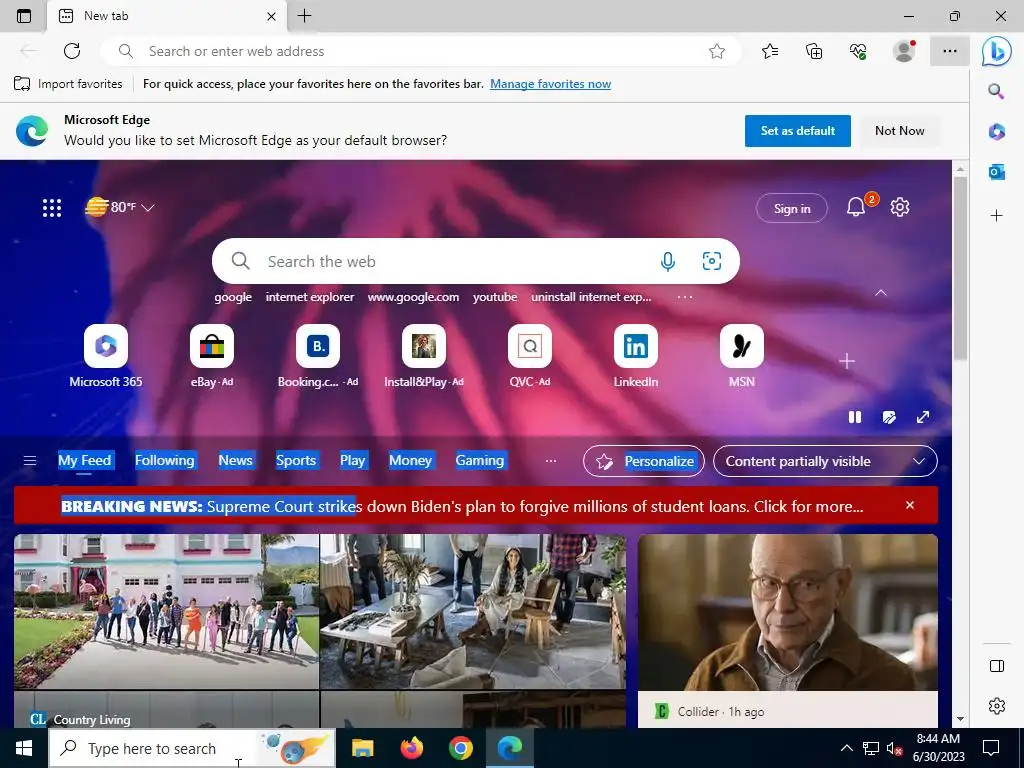Open the Collections icon
This screenshot has width=1024, height=768.
tap(814, 51)
